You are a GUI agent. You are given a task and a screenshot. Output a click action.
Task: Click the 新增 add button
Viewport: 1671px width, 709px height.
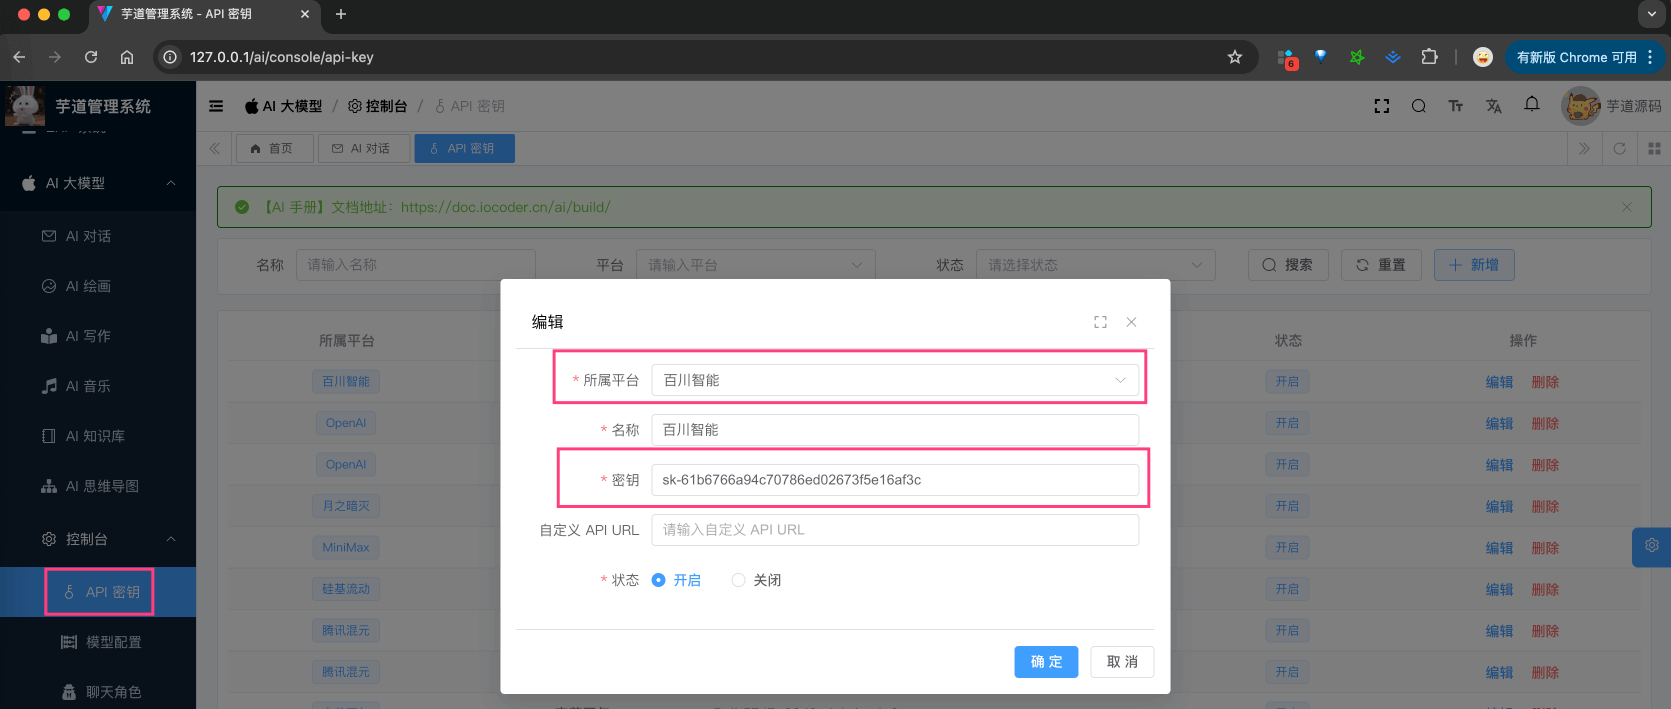pyautogui.click(x=1474, y=265)
